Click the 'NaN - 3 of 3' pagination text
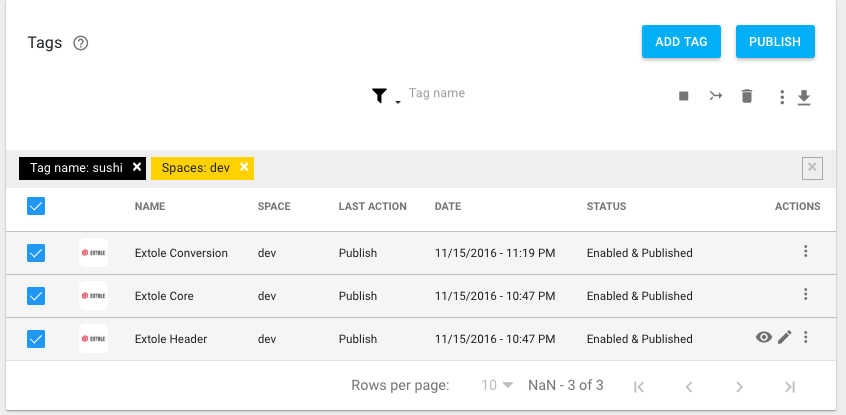The width and height of the screenshot is (846, 415). coord(566,385)
